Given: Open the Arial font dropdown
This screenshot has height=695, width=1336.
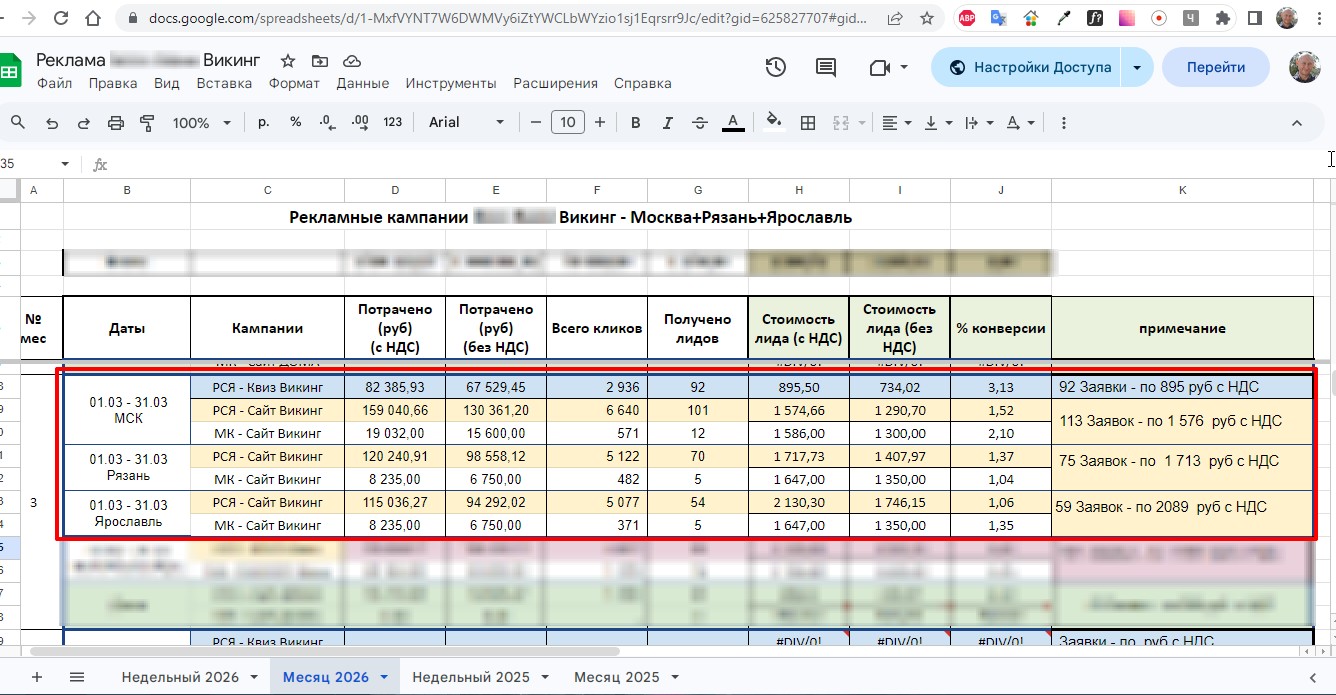Looking at the screenshot, I should tap(467, 122).
